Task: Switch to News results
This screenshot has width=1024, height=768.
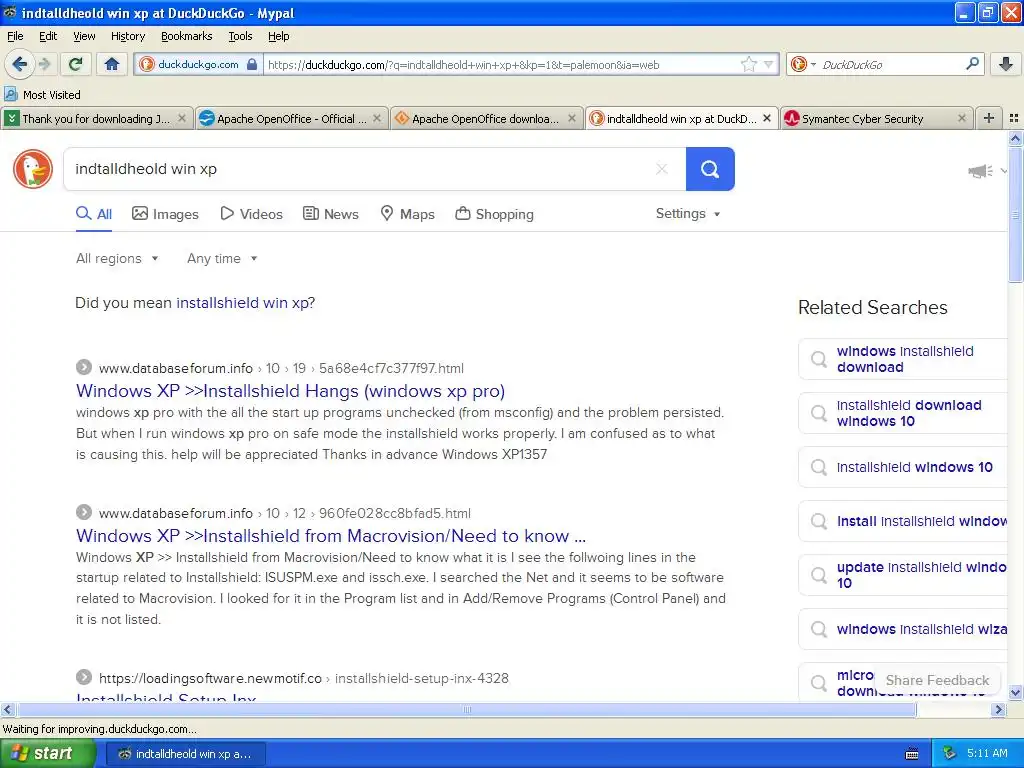Action: pyautogui.click(x=331, y=214)
